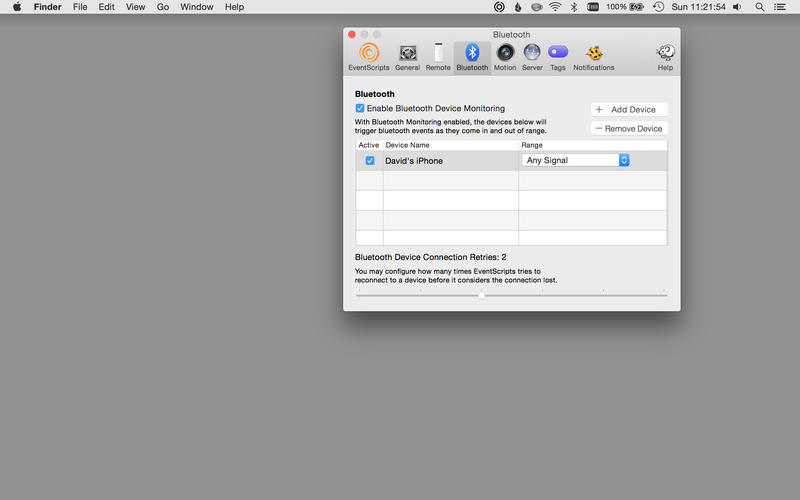Click the Help icon in toolbar
The height and width of the screenshot is (500, 800).
tap(665, 56)
